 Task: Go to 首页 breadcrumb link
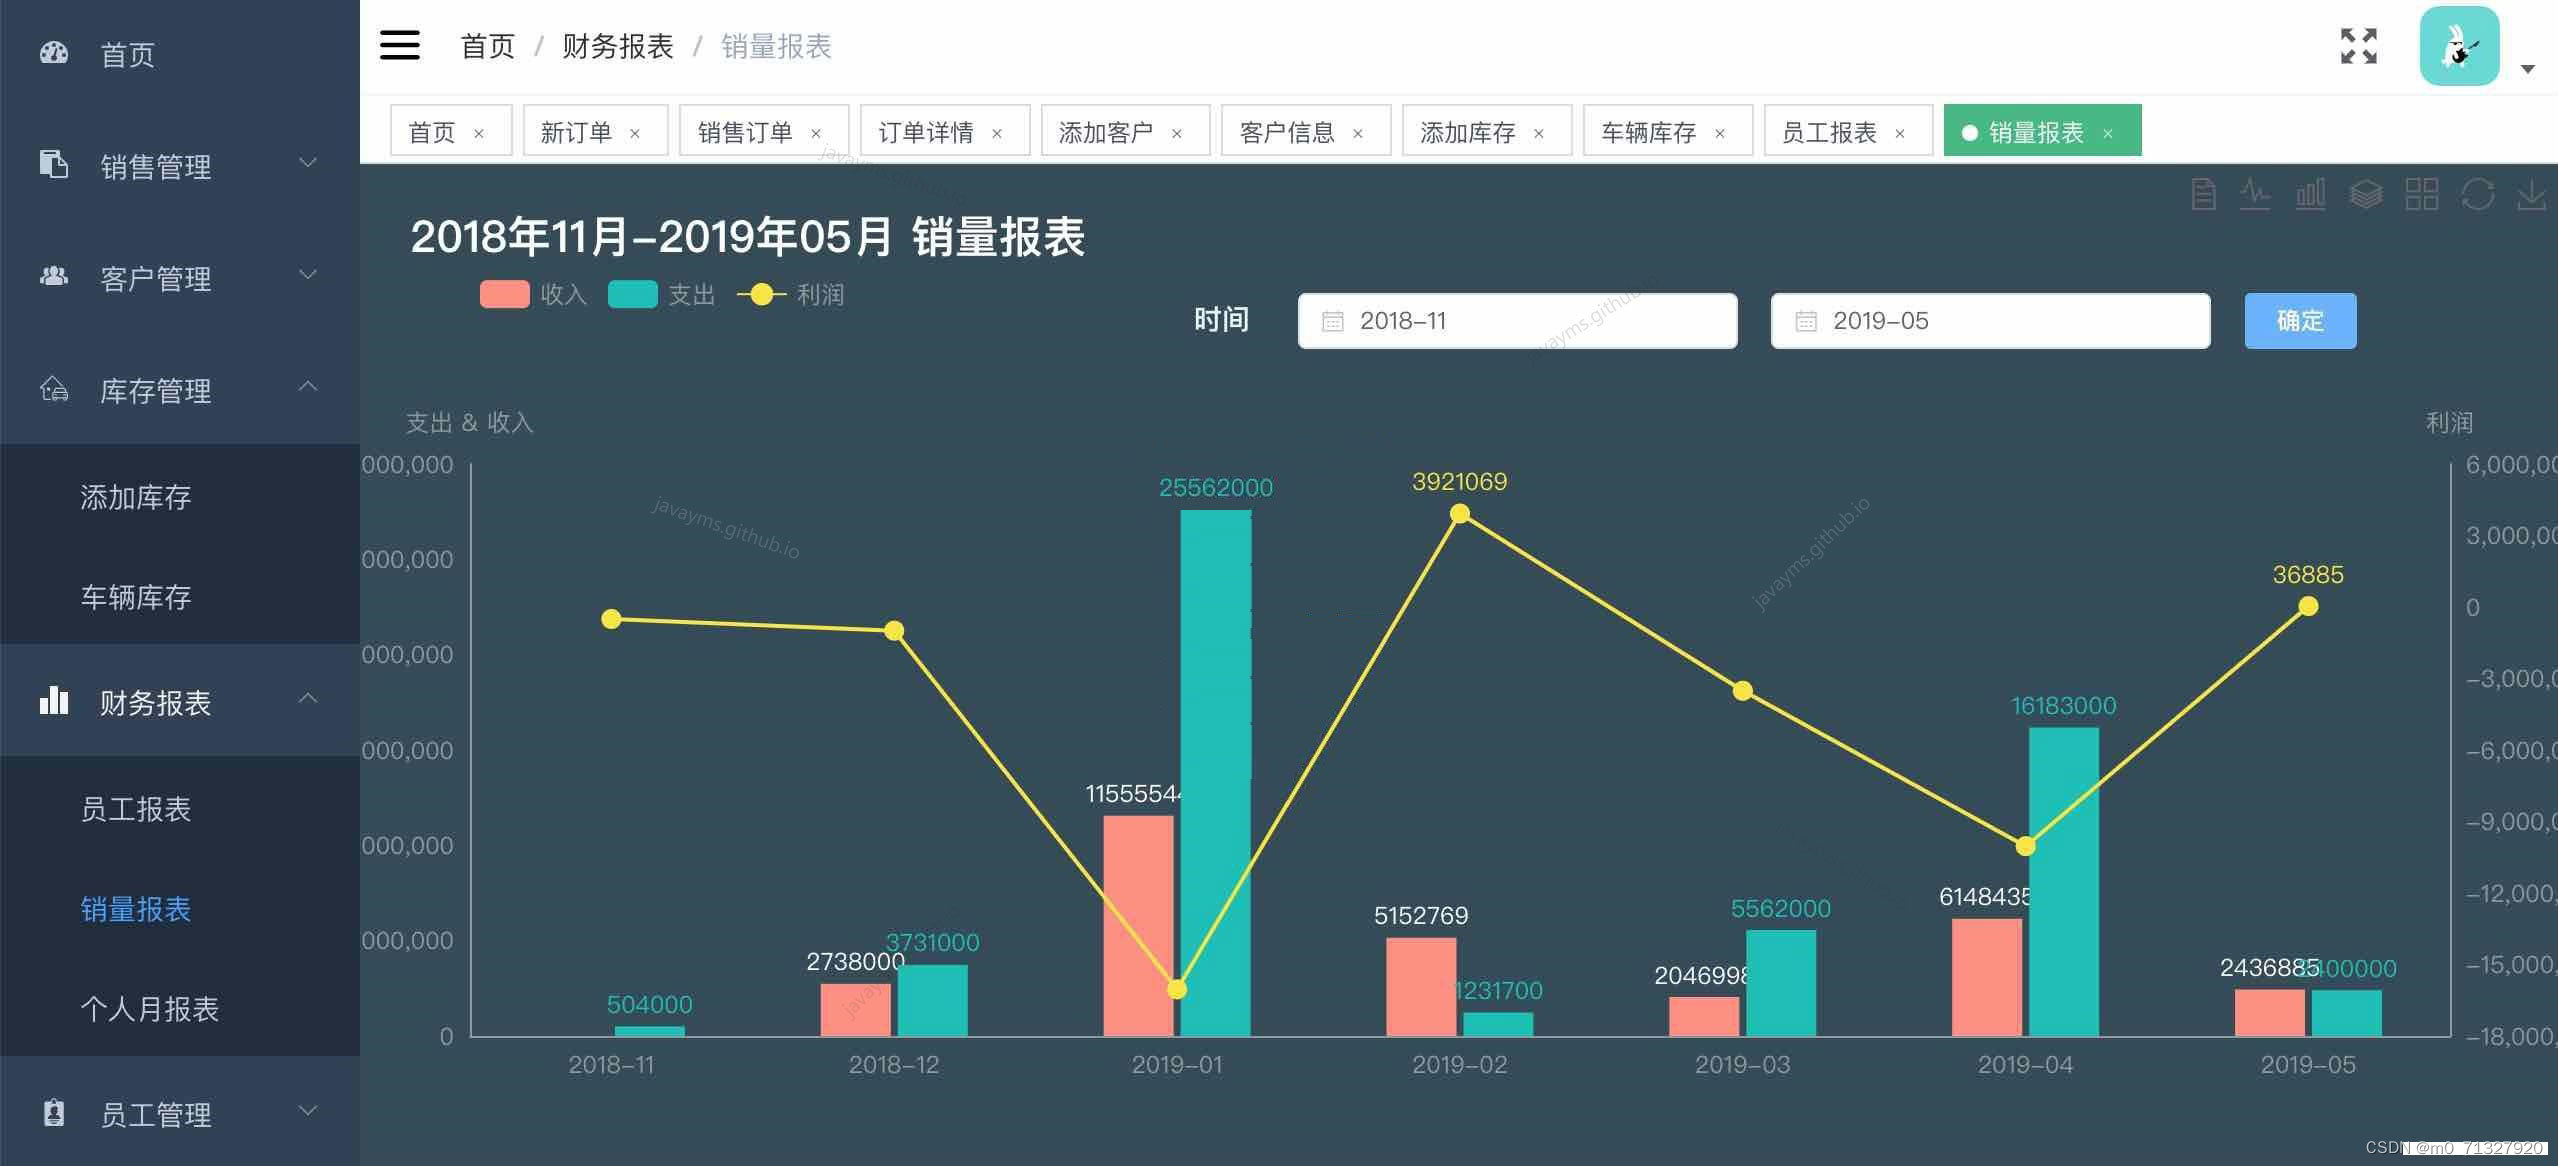(x=487, y=46)
